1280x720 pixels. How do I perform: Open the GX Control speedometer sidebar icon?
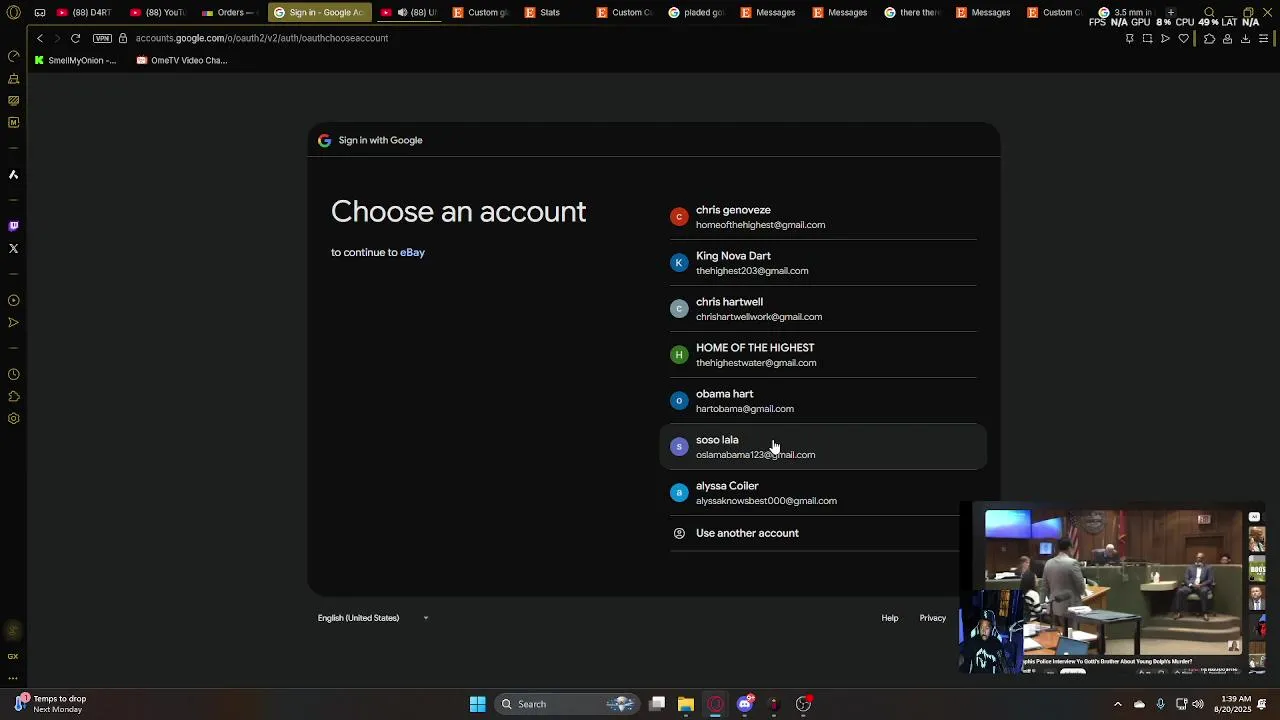pos(14,56)
